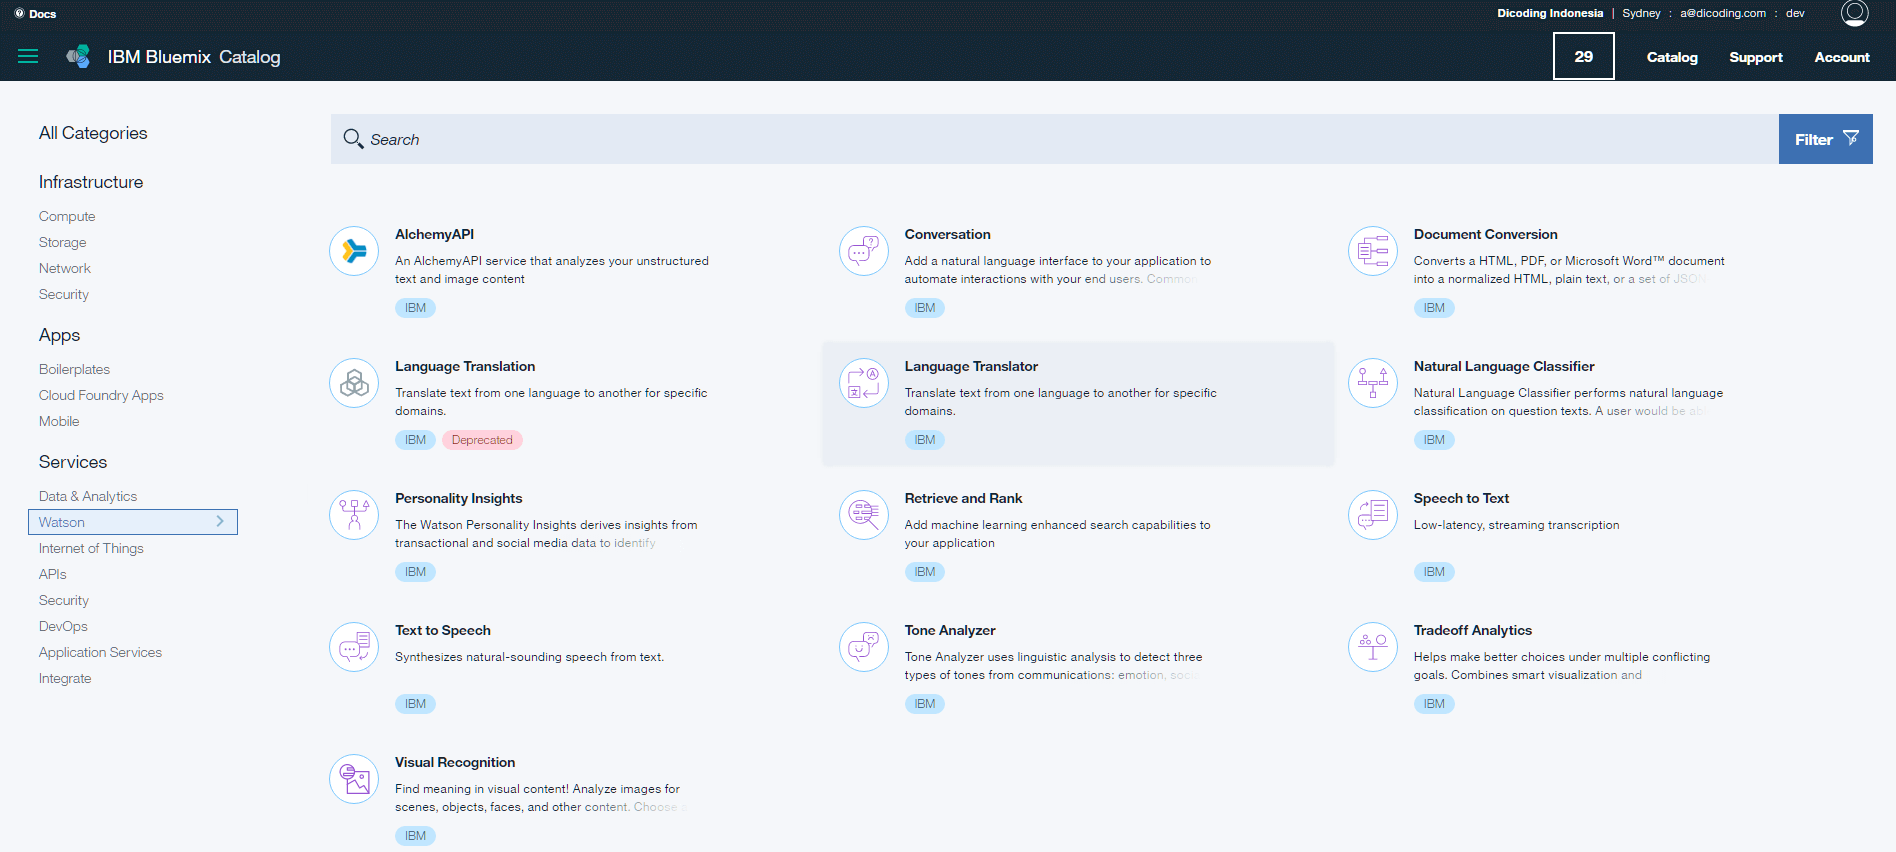
Task: Open the Catalog menu item
Action: 1672,57
